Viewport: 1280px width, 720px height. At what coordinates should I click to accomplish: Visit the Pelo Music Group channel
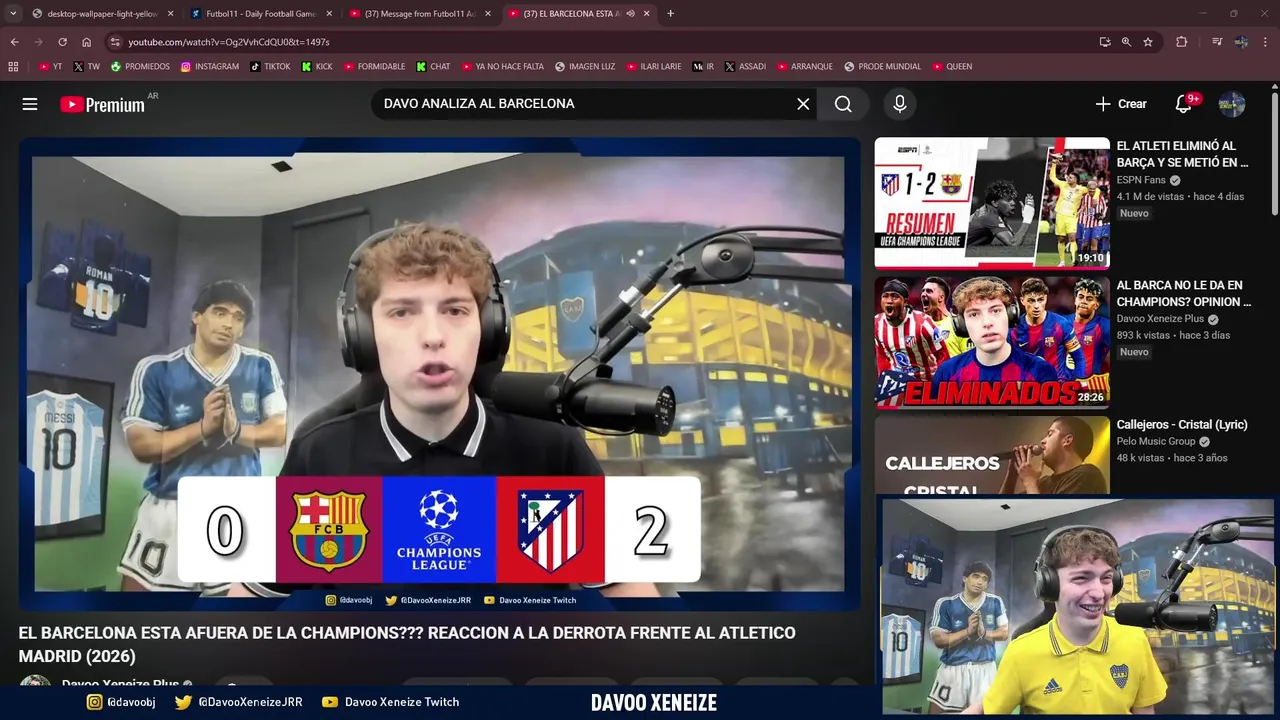coord(1156,441)
